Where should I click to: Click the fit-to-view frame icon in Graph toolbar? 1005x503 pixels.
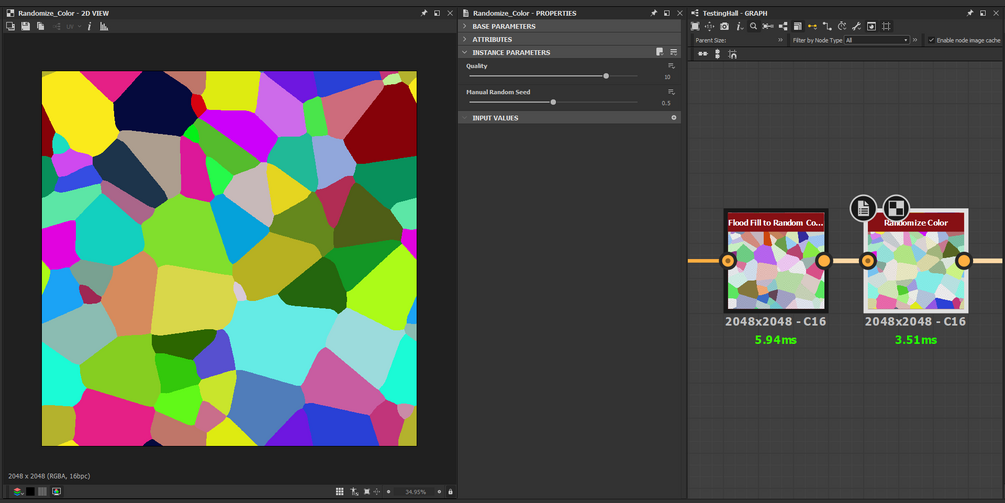(x=695, y=26)
